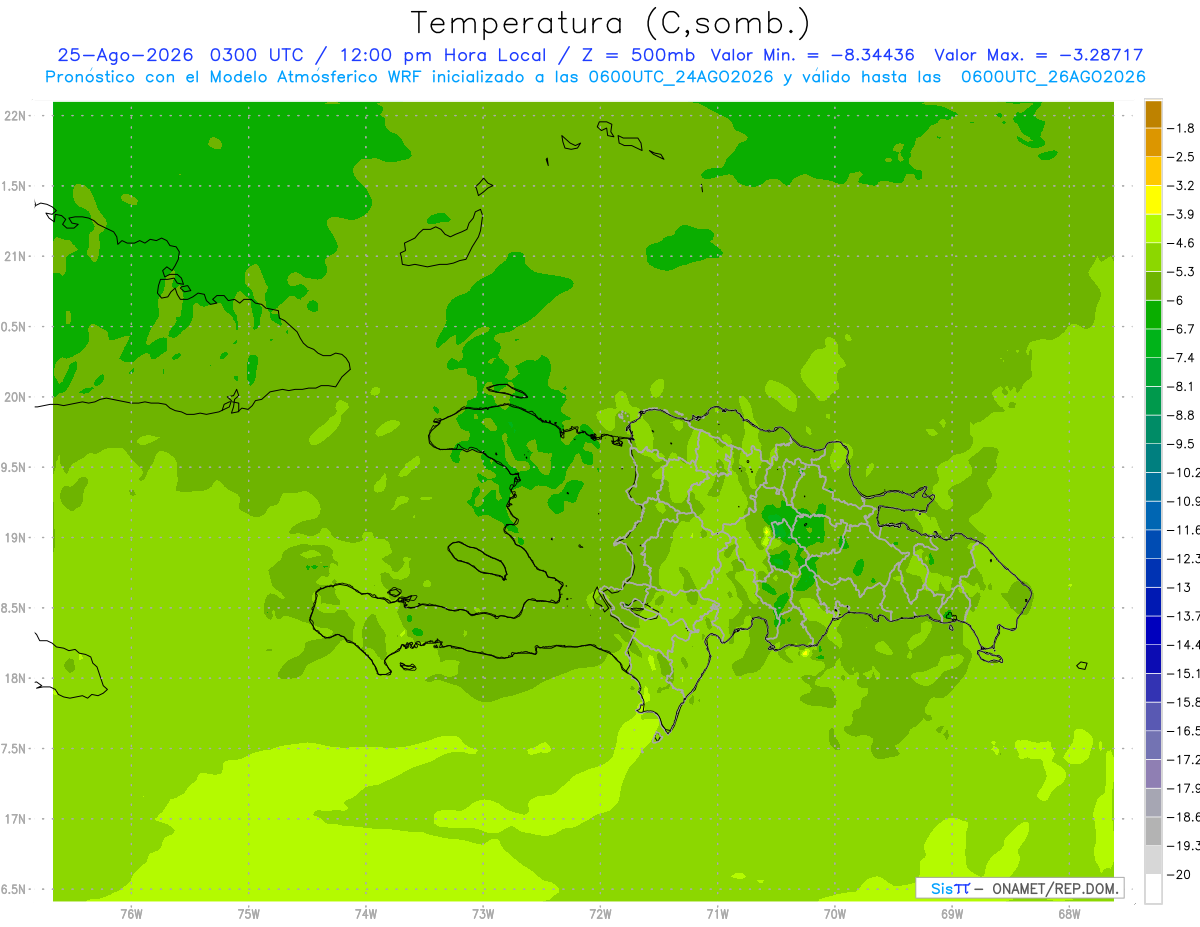This screenshot has width=1200, height=927.
Task: Click the "Valor Max. = -3.28717" text
Action: pyautogui.click(x=1039, y=55)
